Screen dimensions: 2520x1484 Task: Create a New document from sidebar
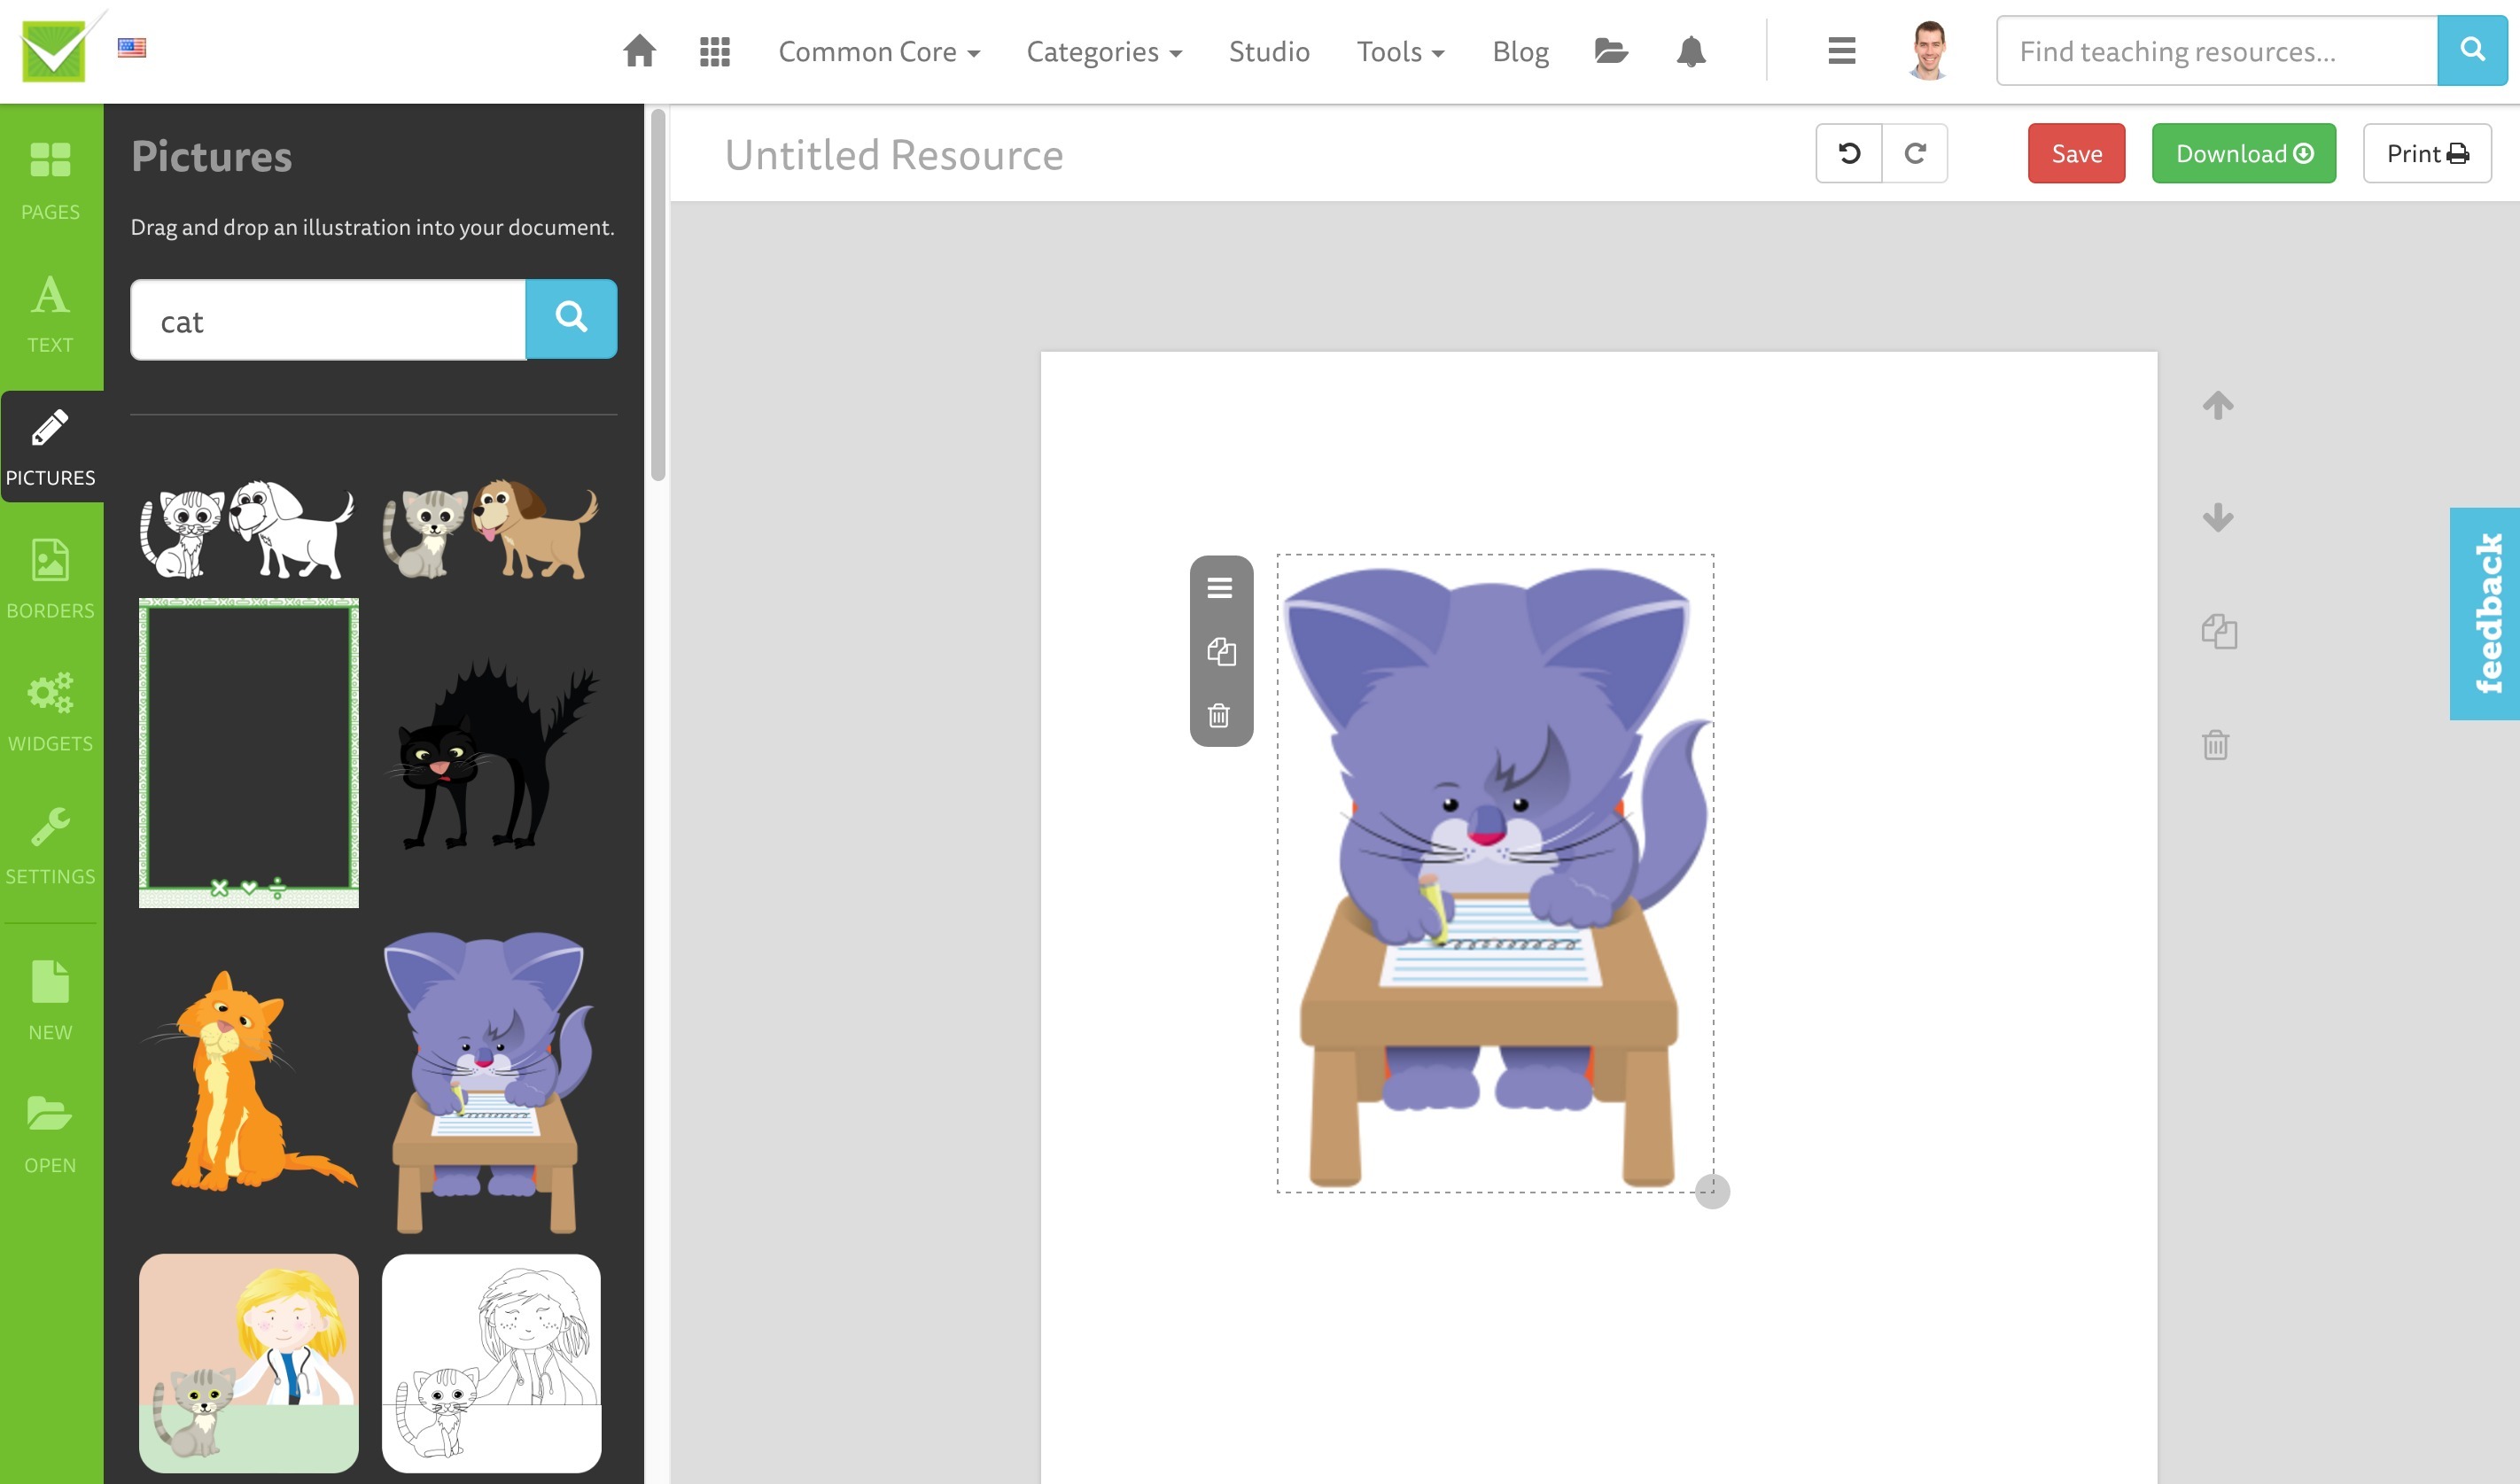50,1001
